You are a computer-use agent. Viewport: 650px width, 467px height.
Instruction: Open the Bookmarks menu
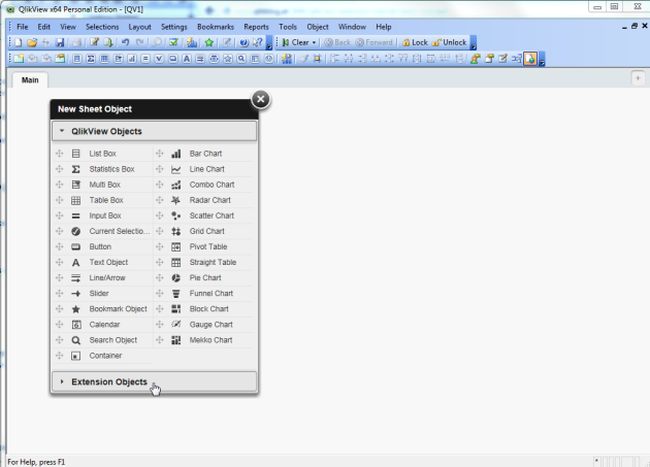pos(216,27)
